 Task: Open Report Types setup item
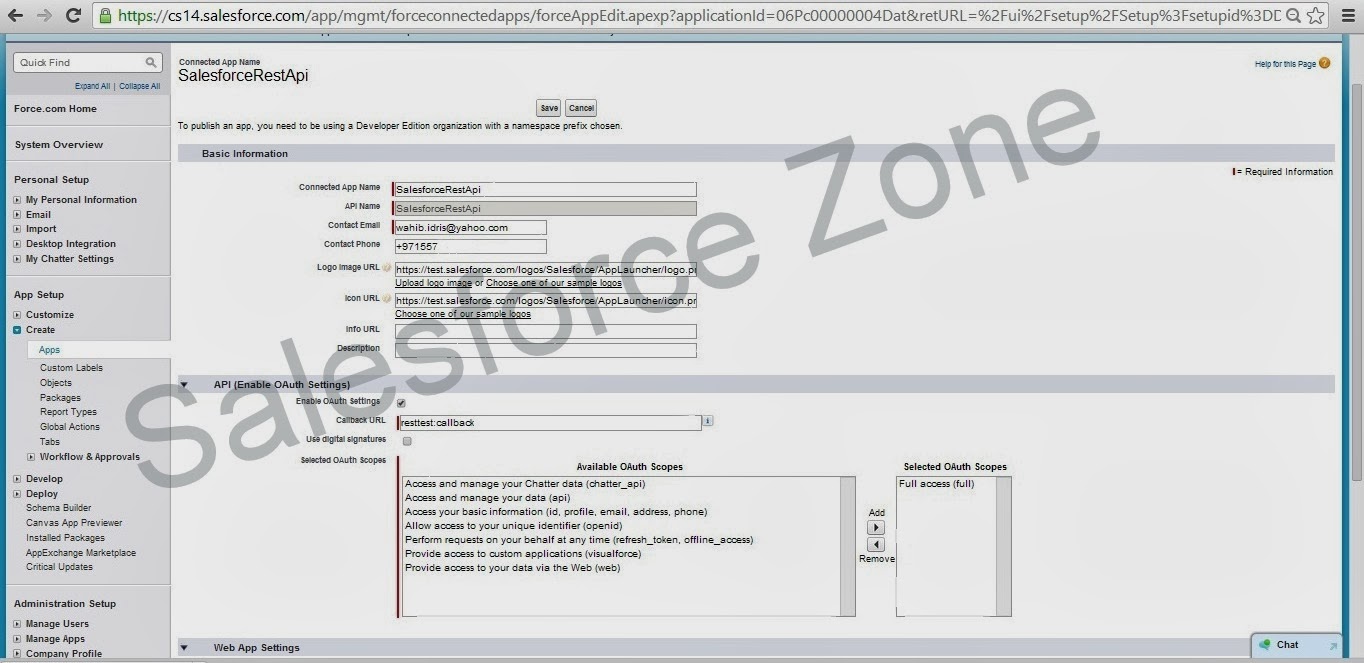pos(68,412)
